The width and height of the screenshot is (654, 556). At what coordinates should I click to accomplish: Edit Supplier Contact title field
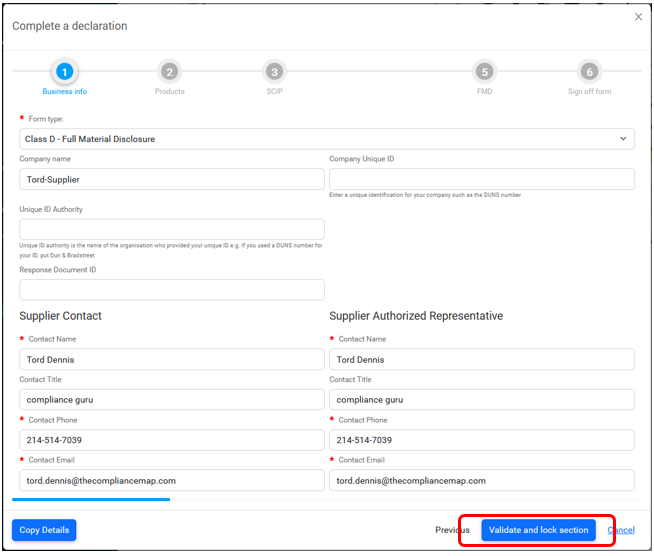pos(172,400)
